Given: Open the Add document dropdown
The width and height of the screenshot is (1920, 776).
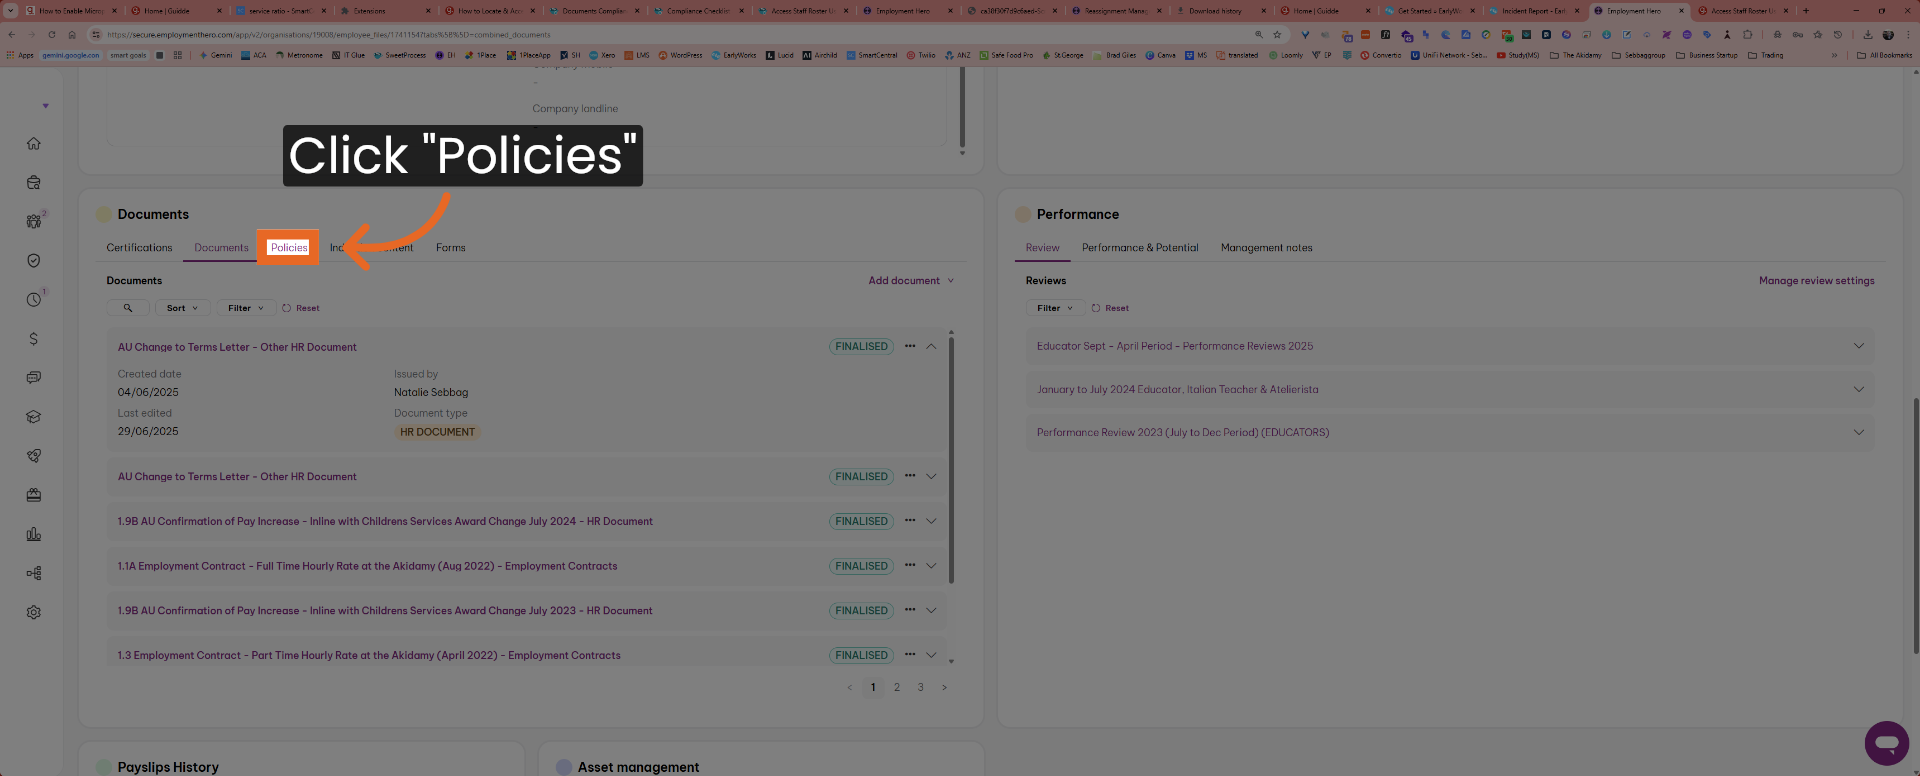Looking at the screenshot, I should [911, 281].
